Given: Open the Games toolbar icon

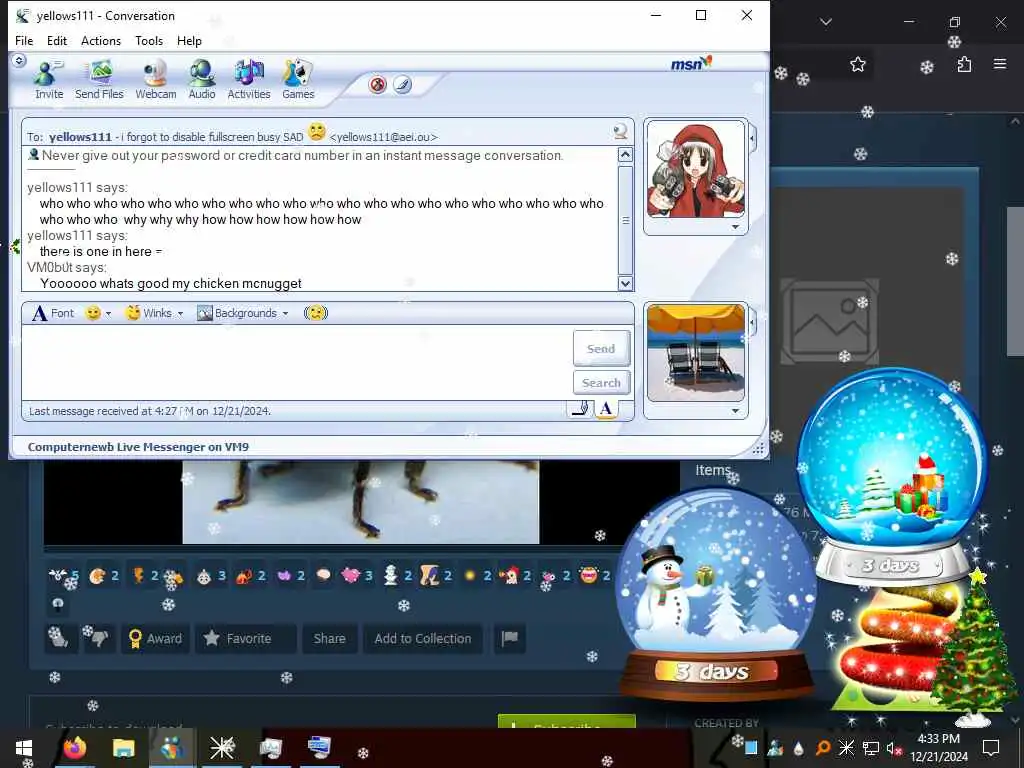Looking at the screenshot, I should tap(298, 80).
